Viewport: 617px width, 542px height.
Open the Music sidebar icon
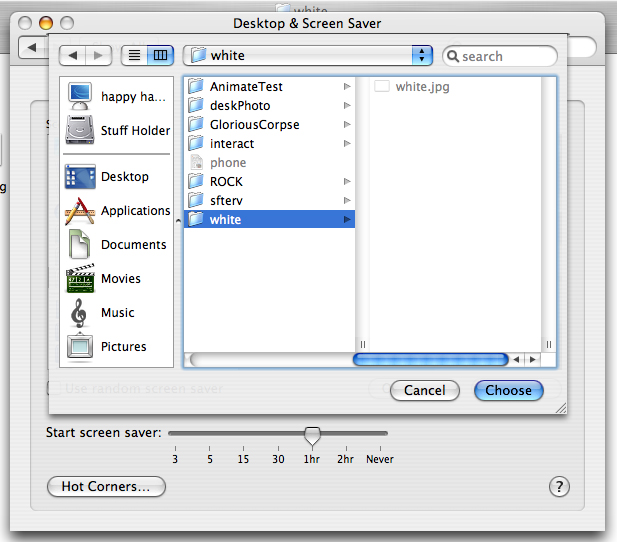[x=79, y=313]
